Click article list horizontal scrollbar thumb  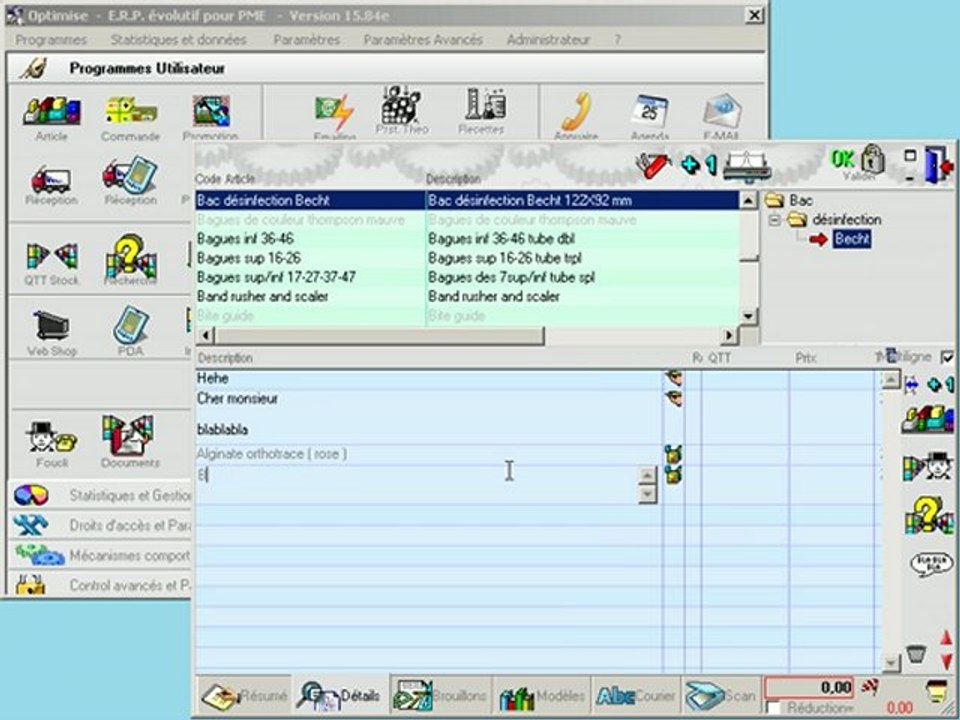(379, 336)
